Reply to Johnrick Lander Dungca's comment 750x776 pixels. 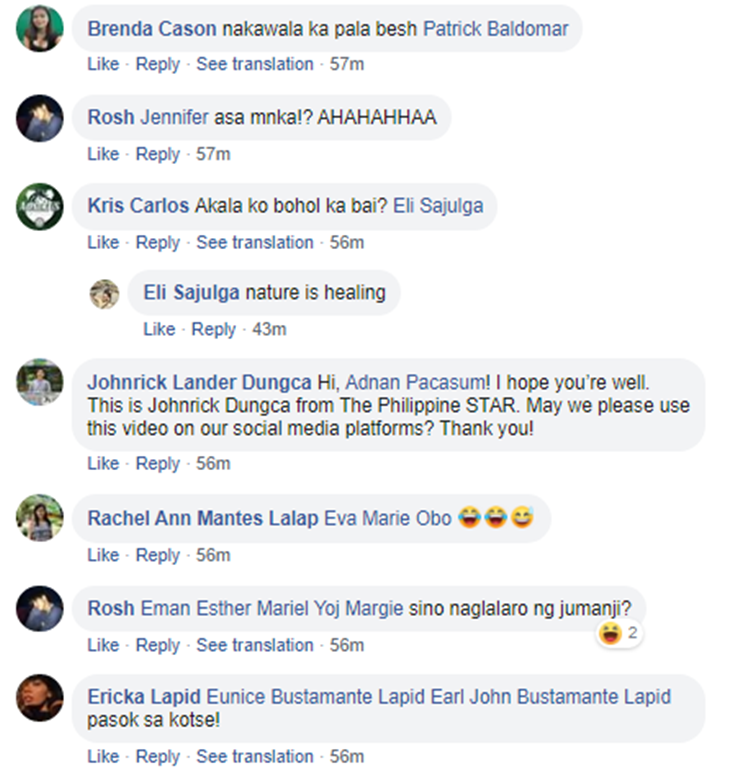point(158,464)
